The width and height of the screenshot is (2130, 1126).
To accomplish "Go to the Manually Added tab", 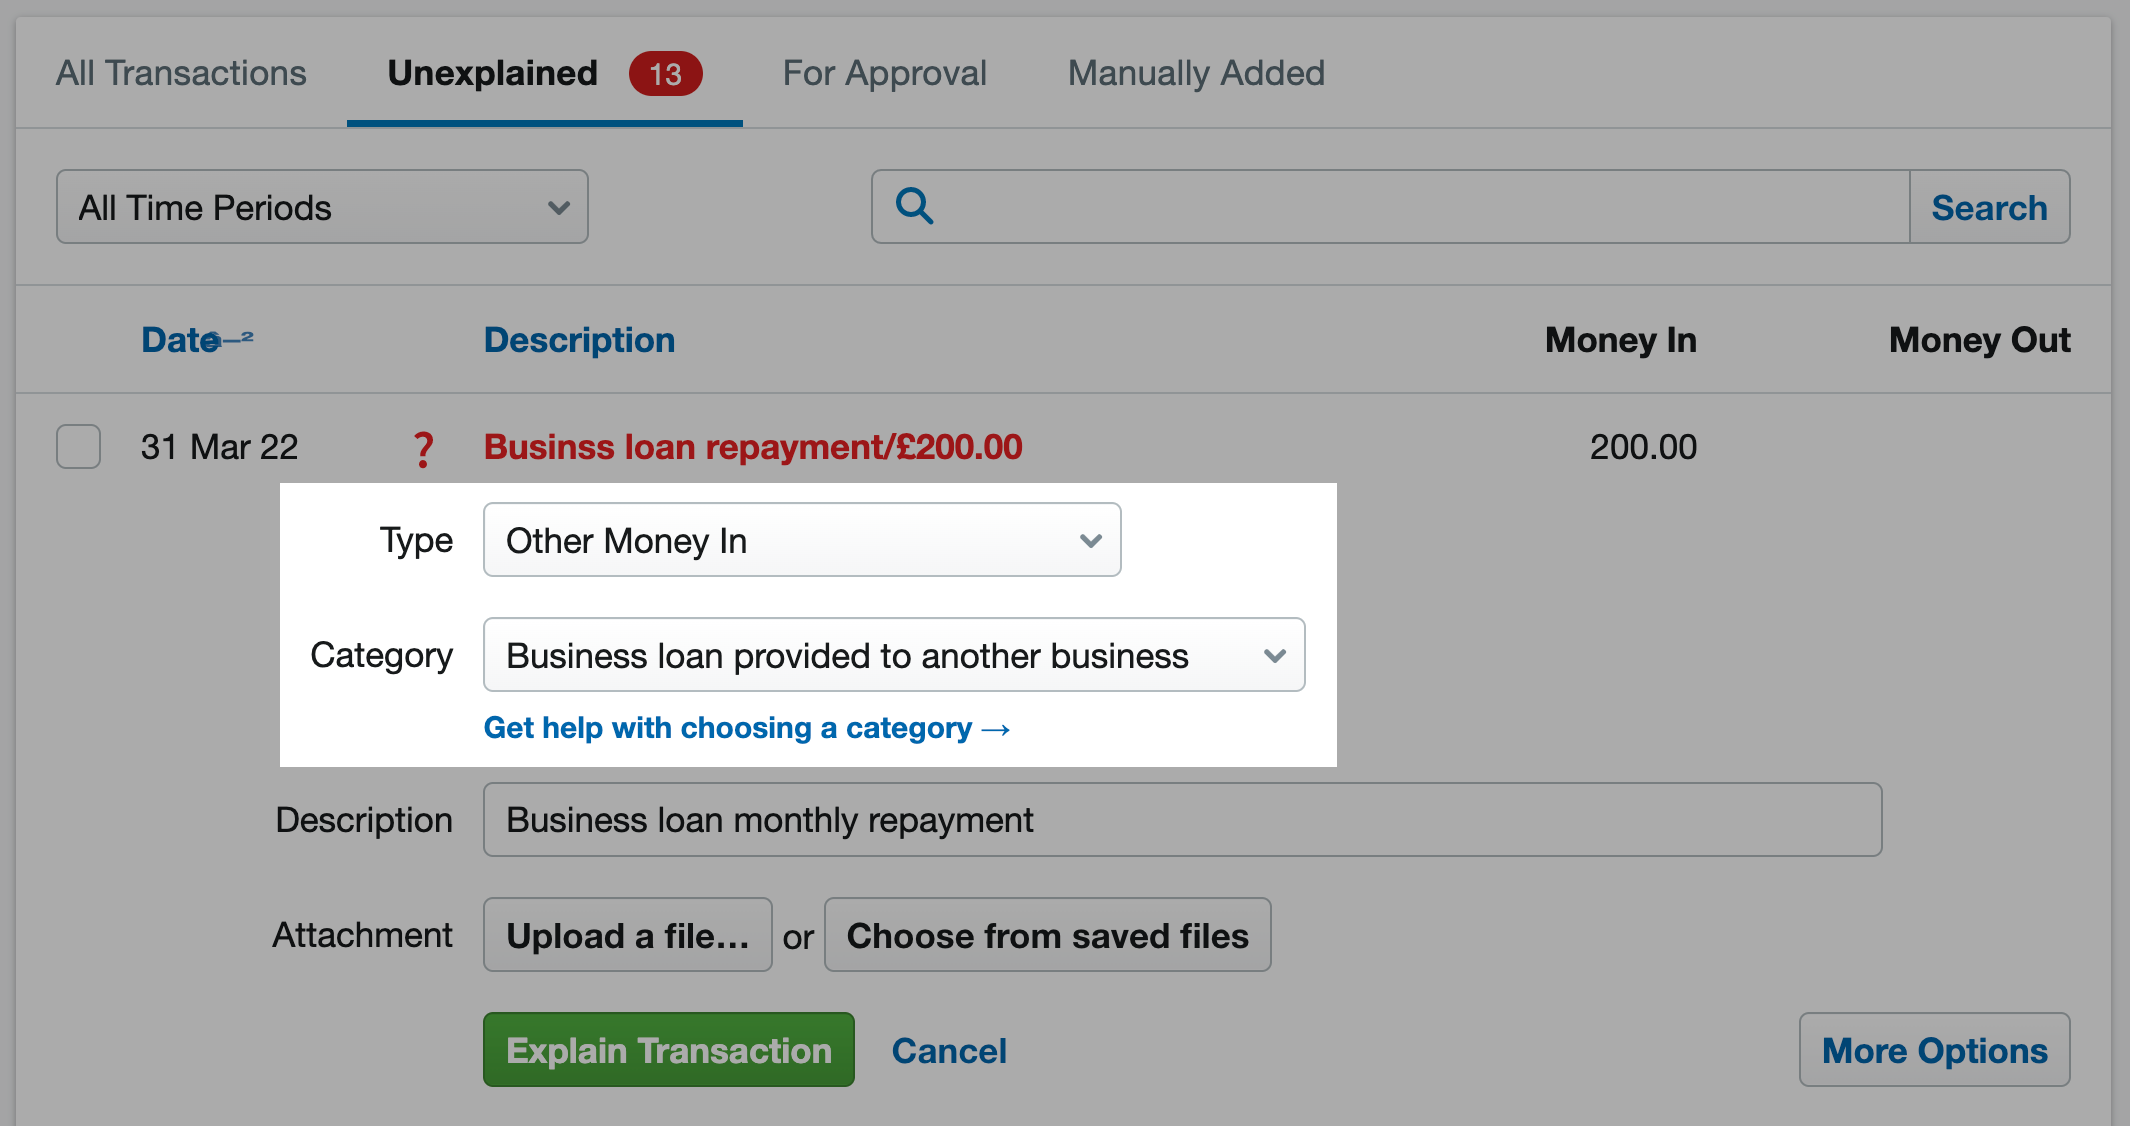I will 1196,73.
